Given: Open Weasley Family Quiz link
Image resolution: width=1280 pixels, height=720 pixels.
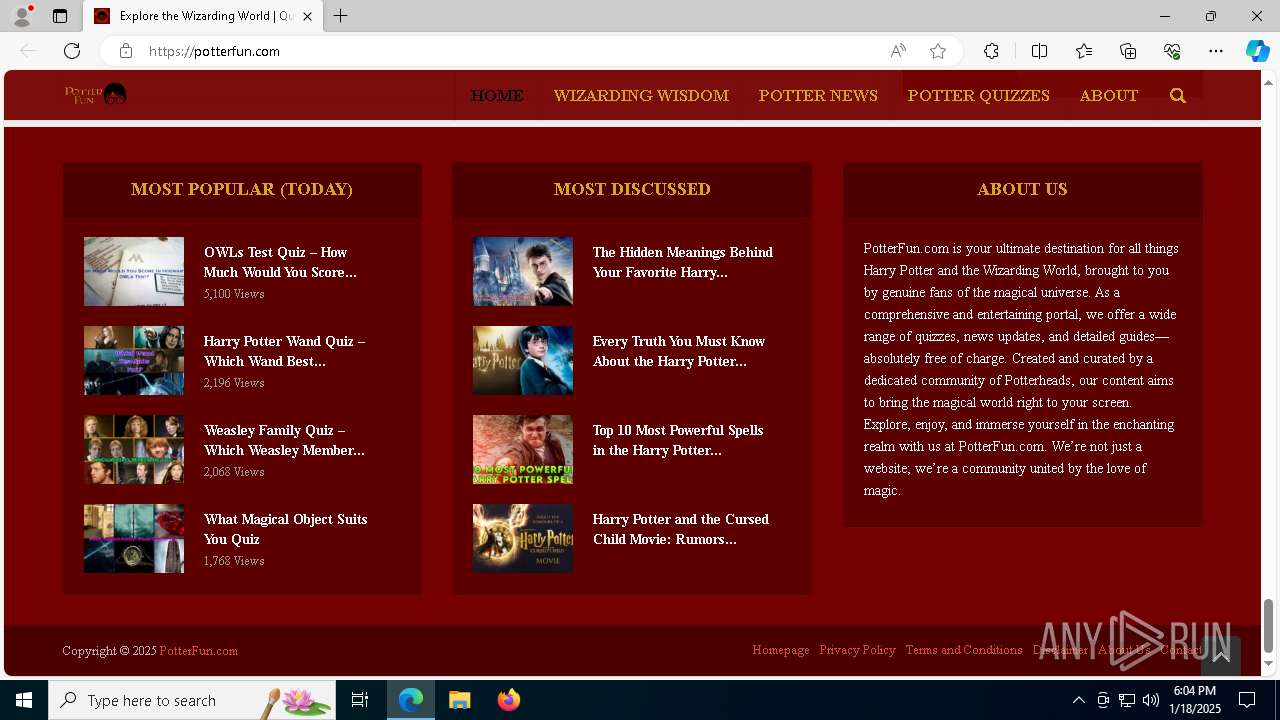Looking at the screenshot, I should [x=284, y=440].
